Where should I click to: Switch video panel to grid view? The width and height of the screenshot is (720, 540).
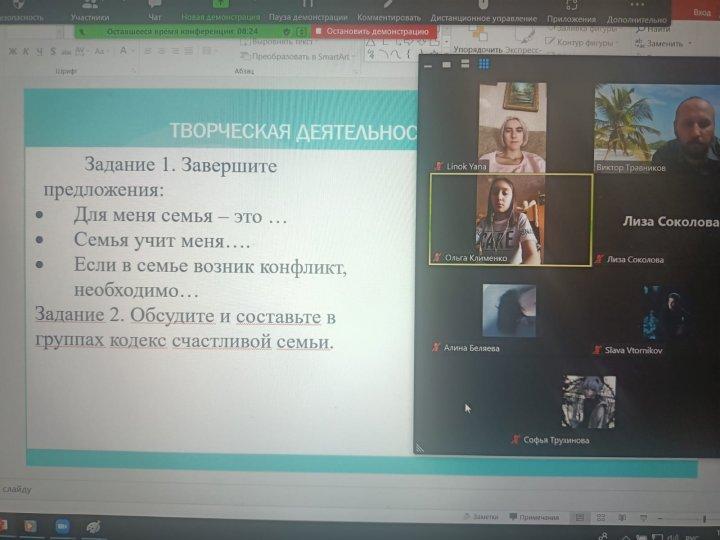pos(484,64)
